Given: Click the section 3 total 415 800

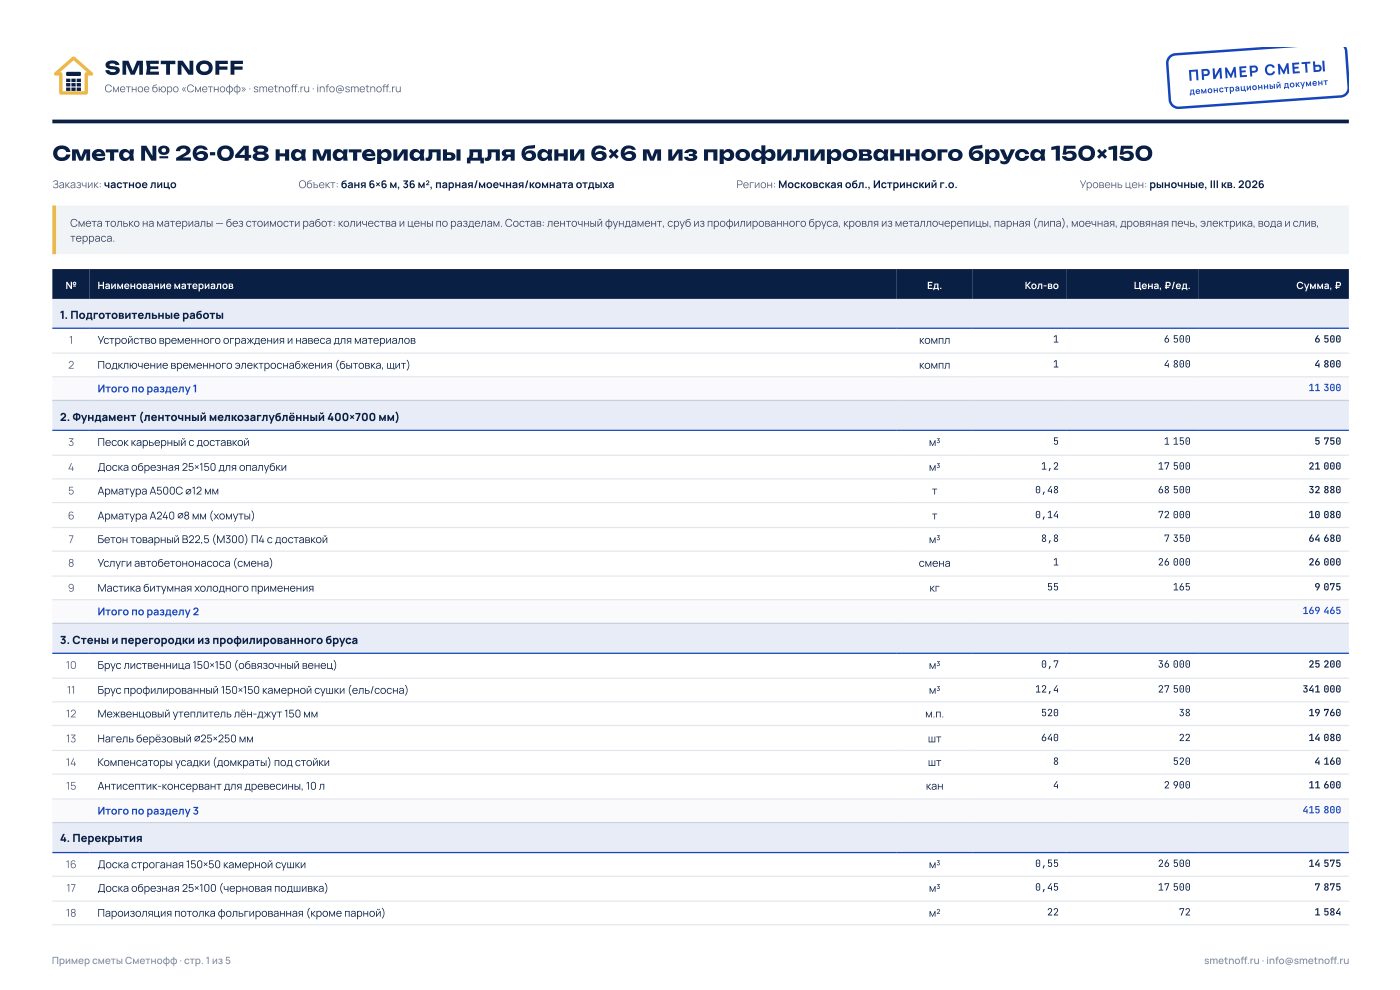Looking at the screenshot, I should (x=1321, y=810).
